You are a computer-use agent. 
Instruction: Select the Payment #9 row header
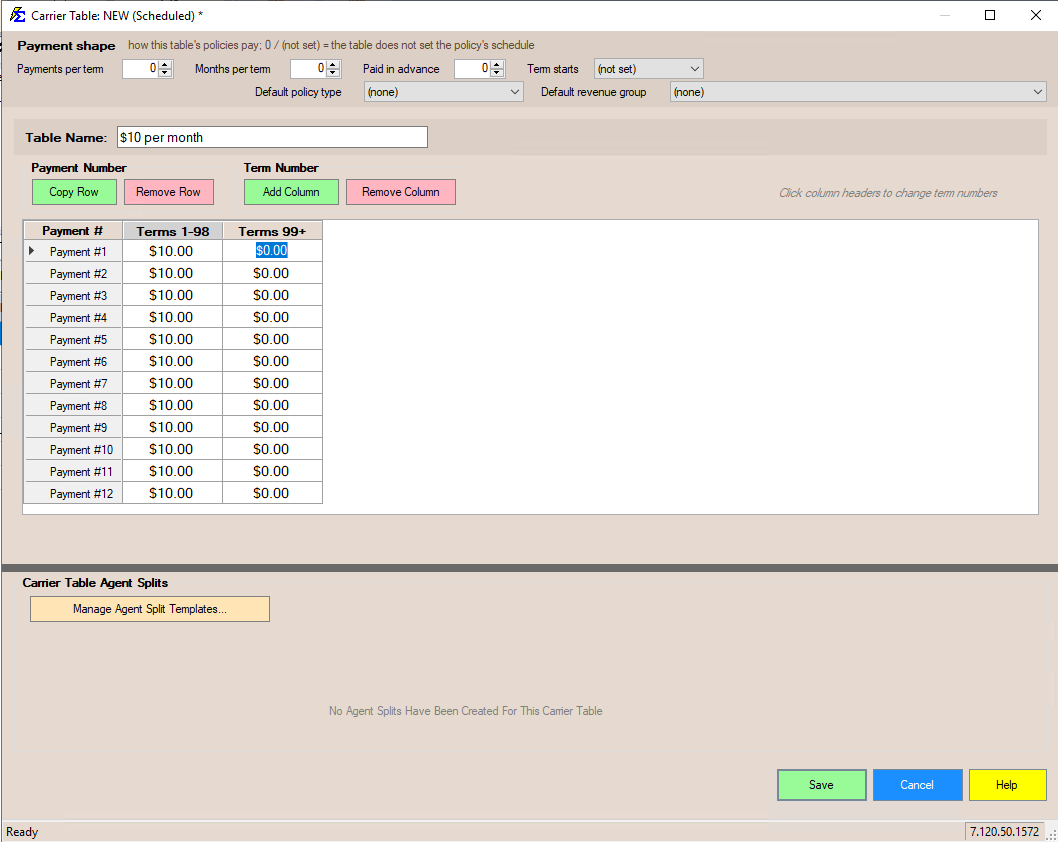tap(73, 427)
